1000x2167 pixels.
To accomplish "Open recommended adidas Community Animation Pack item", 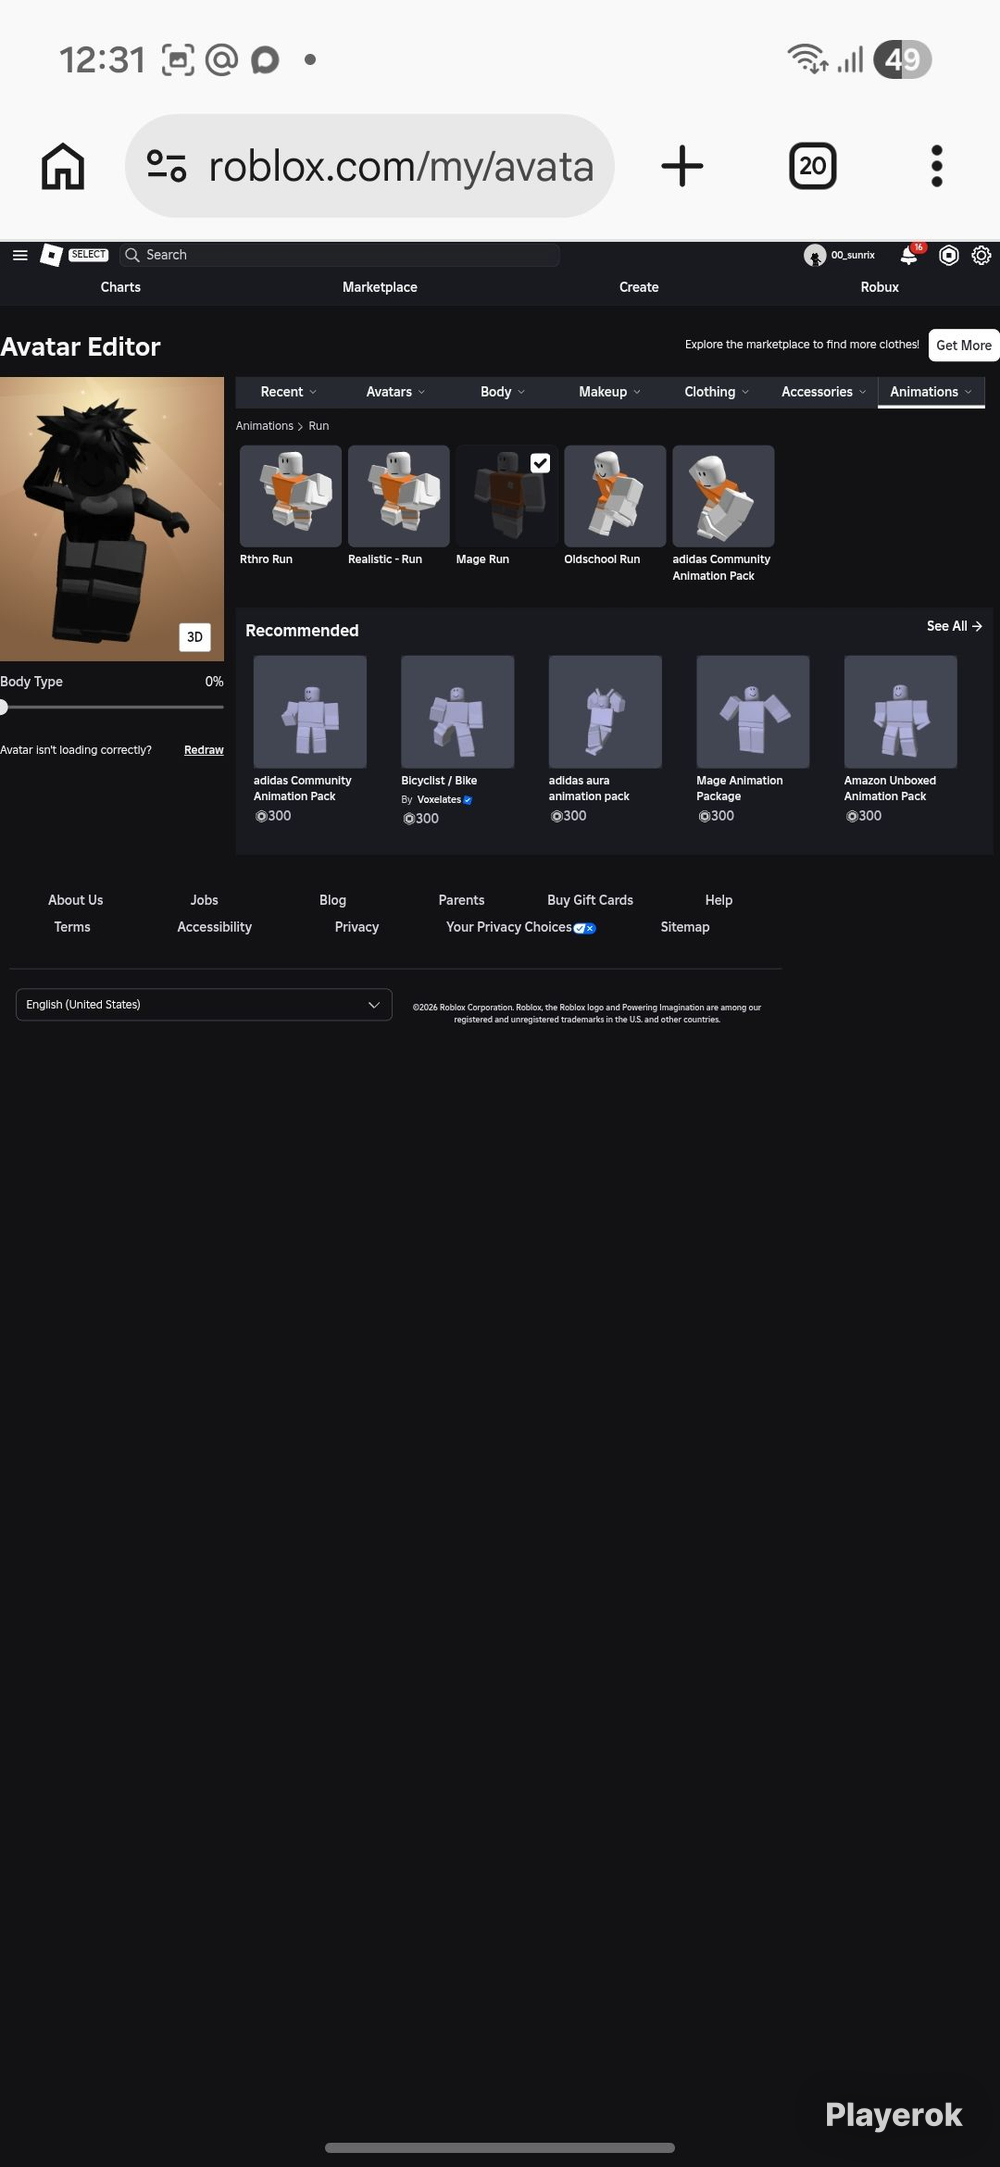I will (x=310, y=712).
